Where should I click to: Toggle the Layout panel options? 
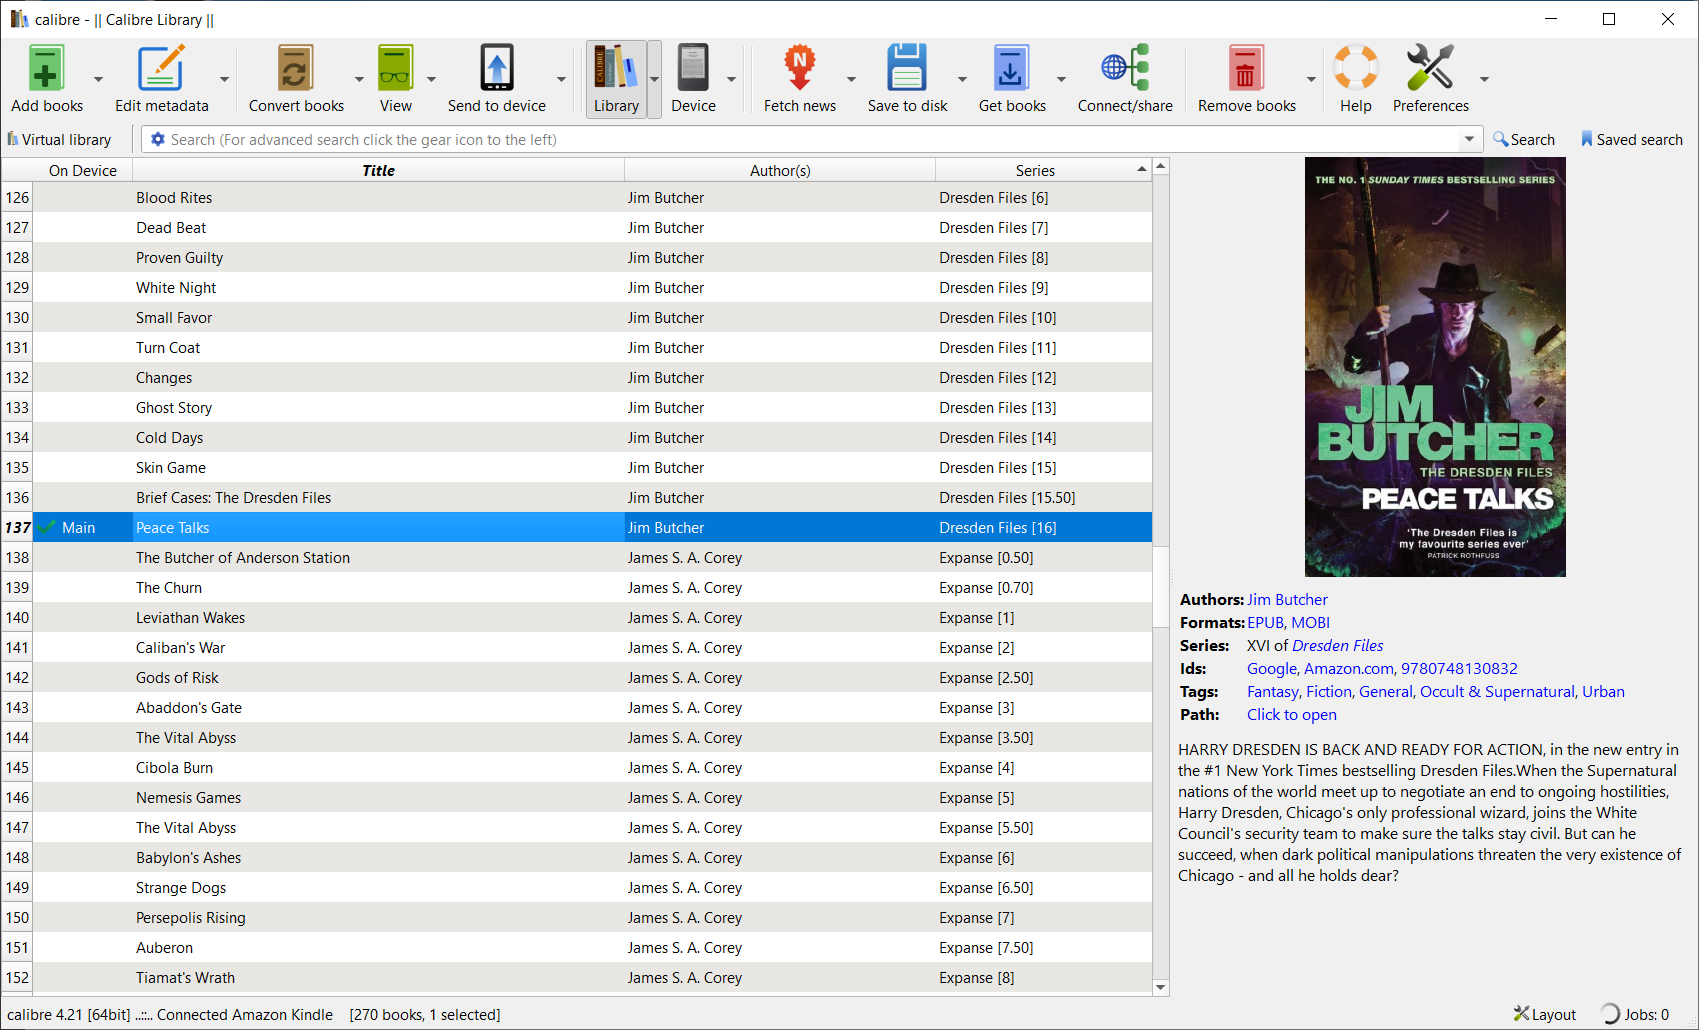1544,1014
